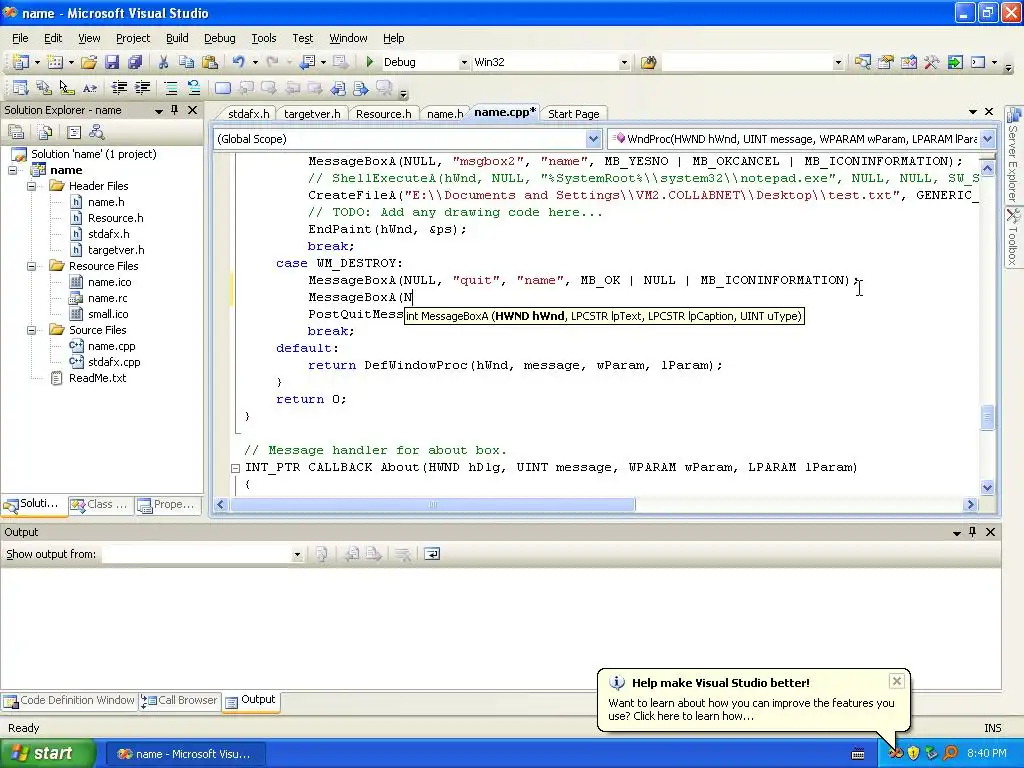Click the Uncomment Selected Lines icon
The image size is (1024, 768).
[x=194, y=88]
